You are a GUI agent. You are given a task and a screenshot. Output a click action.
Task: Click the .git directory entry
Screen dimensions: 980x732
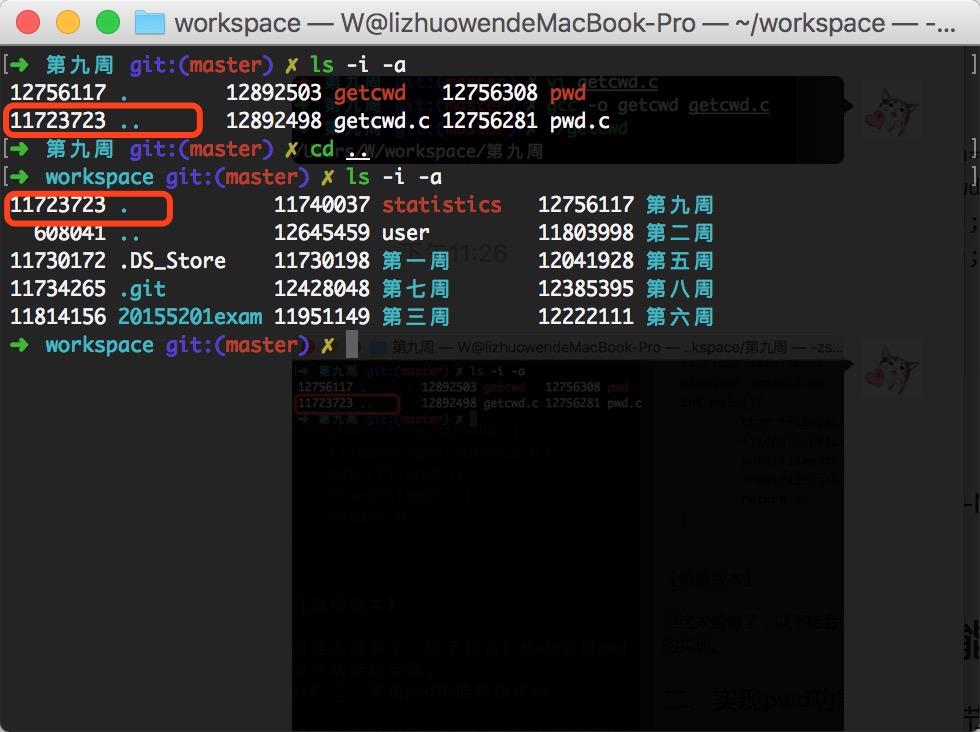(142, 289)
